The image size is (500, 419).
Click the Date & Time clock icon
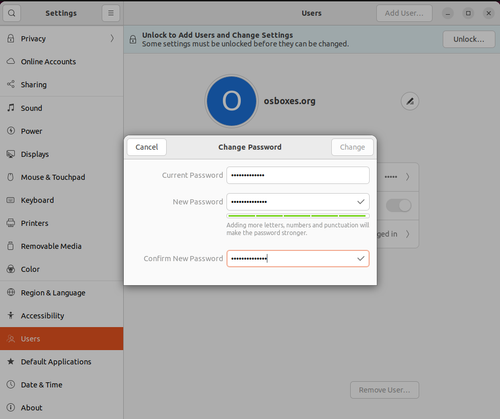[11, 384]
